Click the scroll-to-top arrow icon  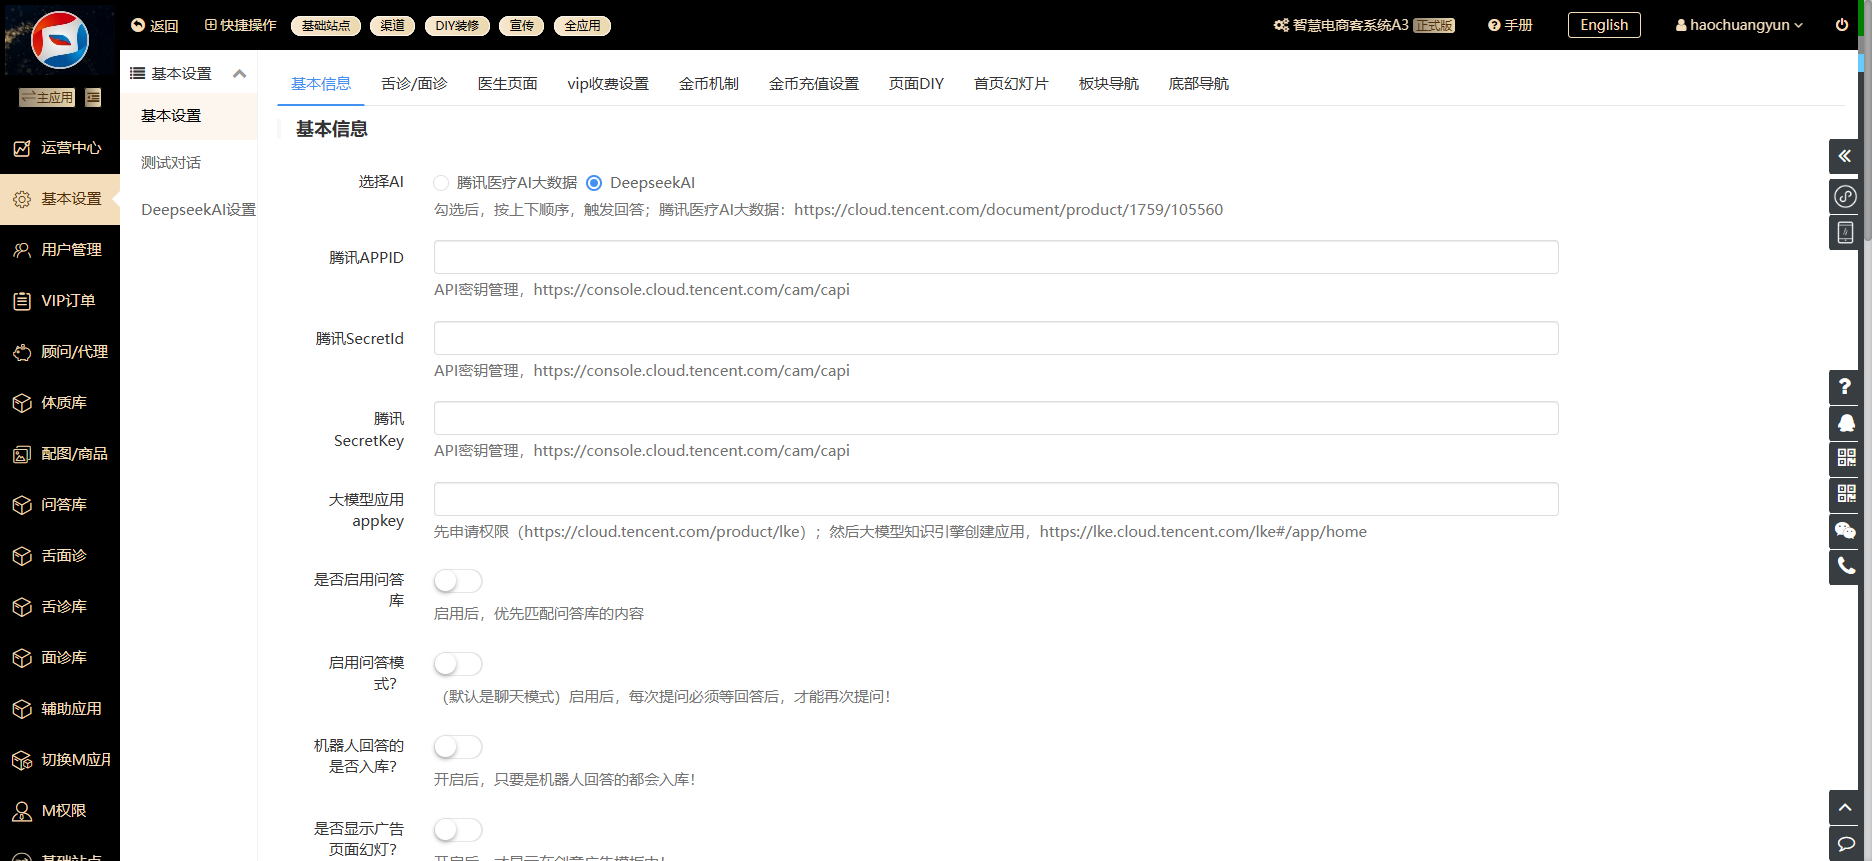click(1845, 807)
